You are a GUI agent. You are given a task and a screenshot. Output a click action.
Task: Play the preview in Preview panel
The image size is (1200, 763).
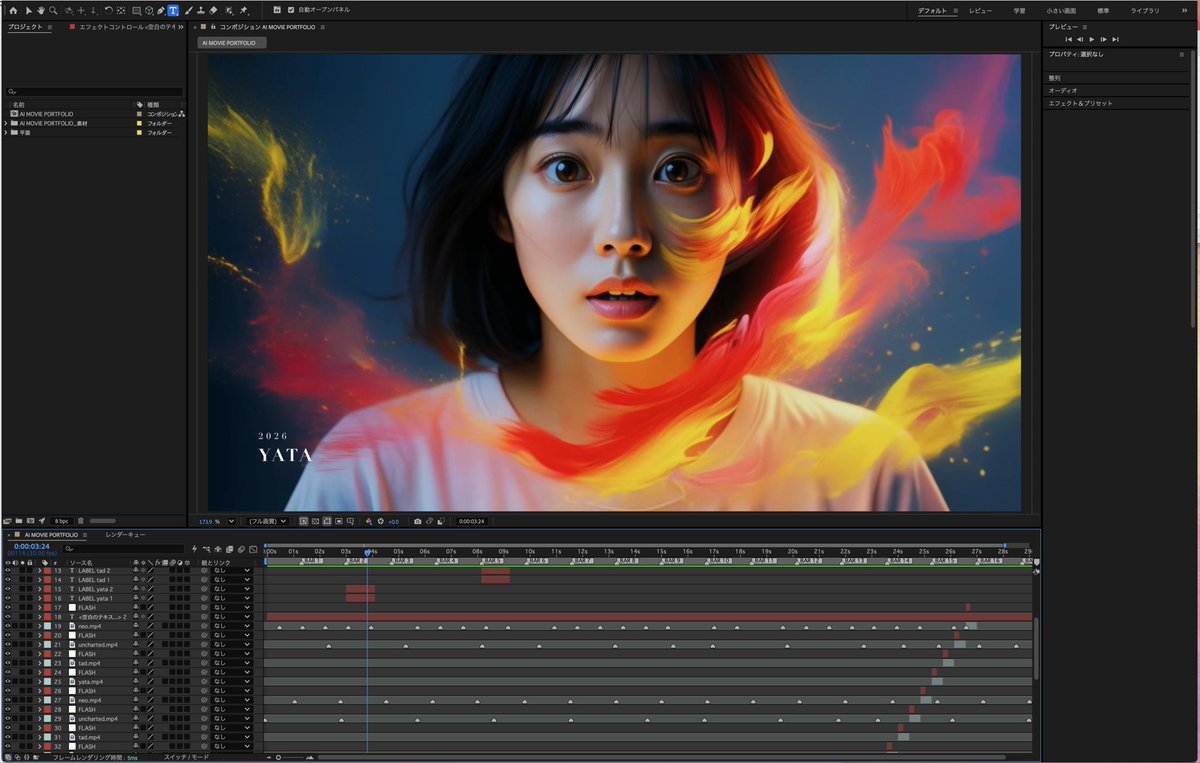click(x=1091, y=39)
